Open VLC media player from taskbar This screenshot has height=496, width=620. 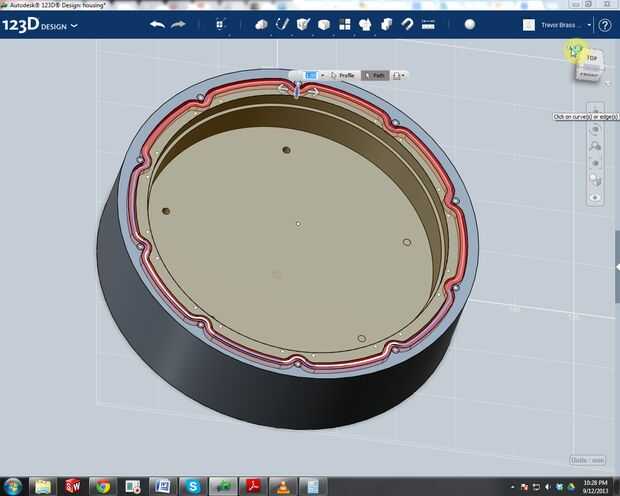point(283,487)
